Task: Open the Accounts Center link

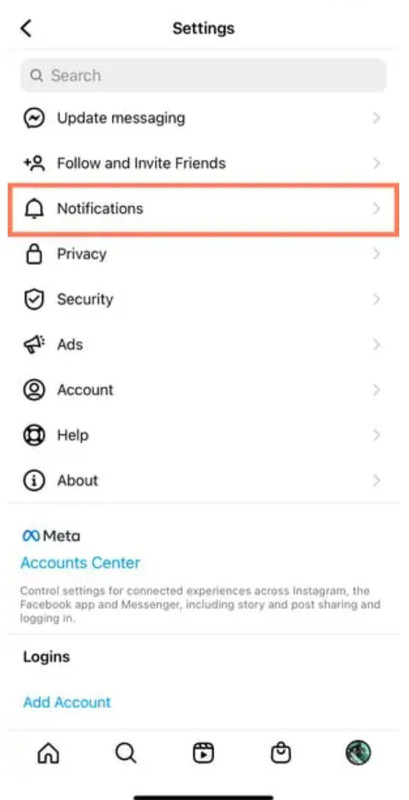Action: coord(80,563)
